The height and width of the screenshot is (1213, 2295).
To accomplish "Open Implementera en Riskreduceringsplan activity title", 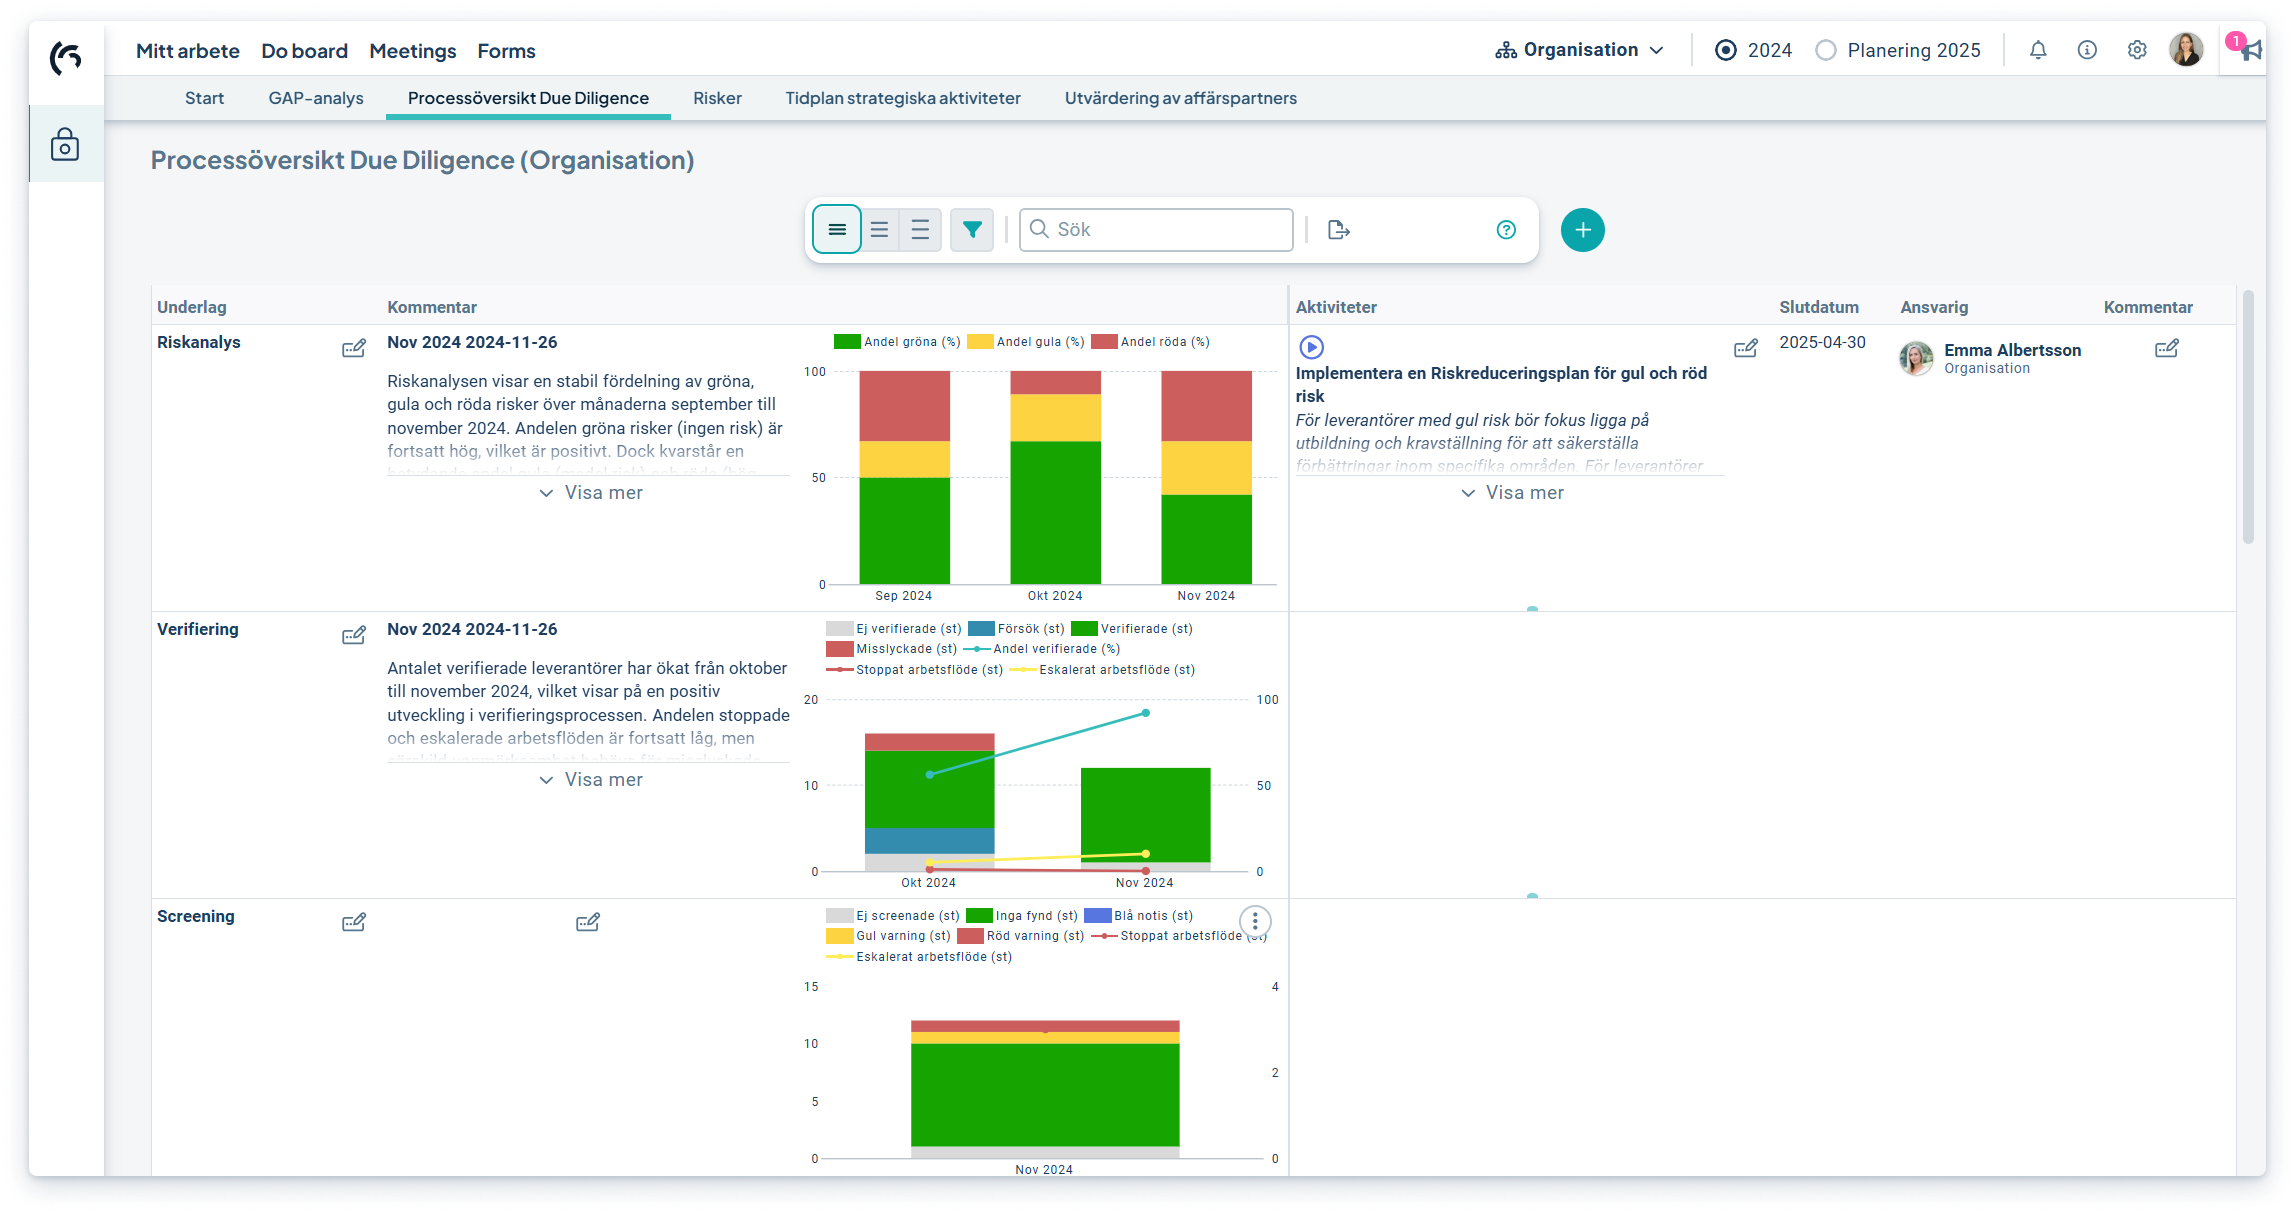I will [x=1501, y=384].
